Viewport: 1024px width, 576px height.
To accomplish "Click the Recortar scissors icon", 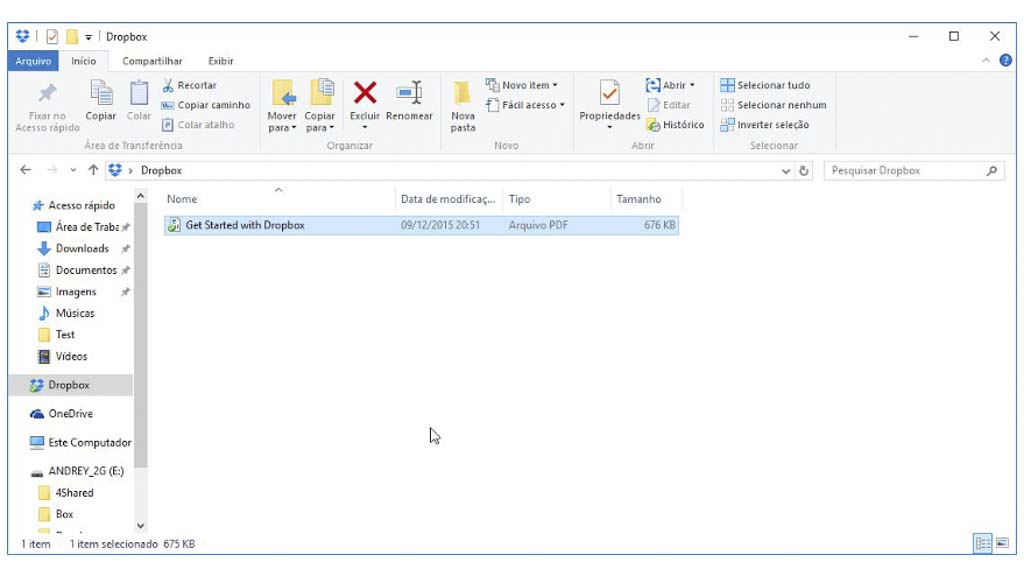I will click(x=168, y=85).
